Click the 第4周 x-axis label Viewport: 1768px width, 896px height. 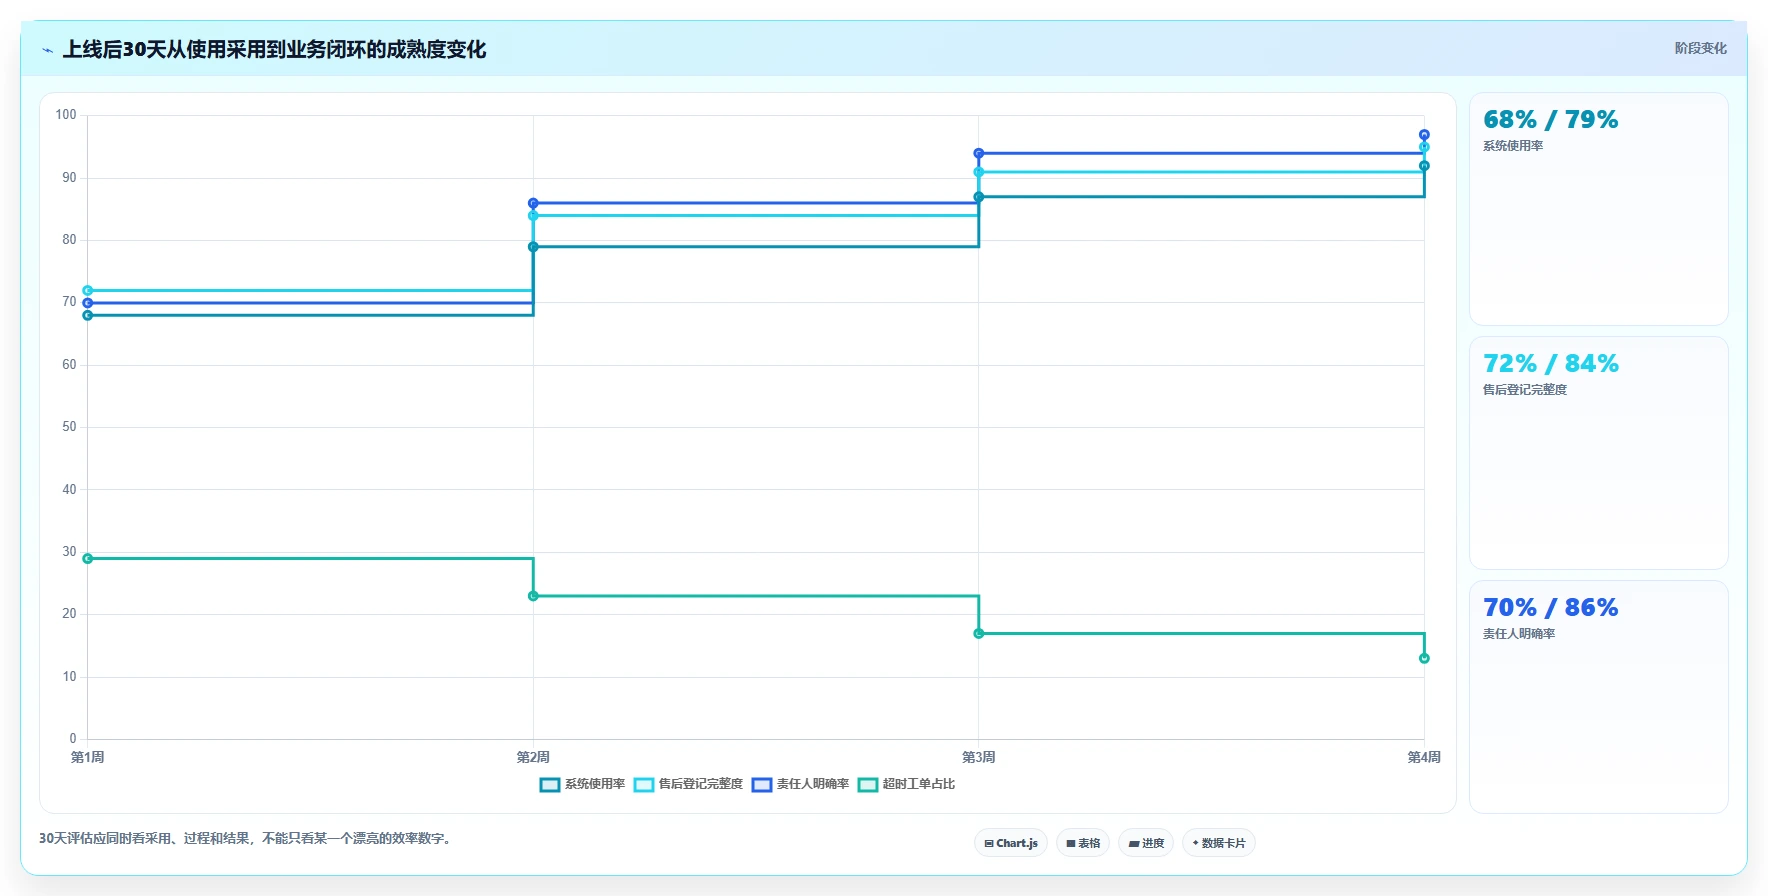pos(1424,757)
